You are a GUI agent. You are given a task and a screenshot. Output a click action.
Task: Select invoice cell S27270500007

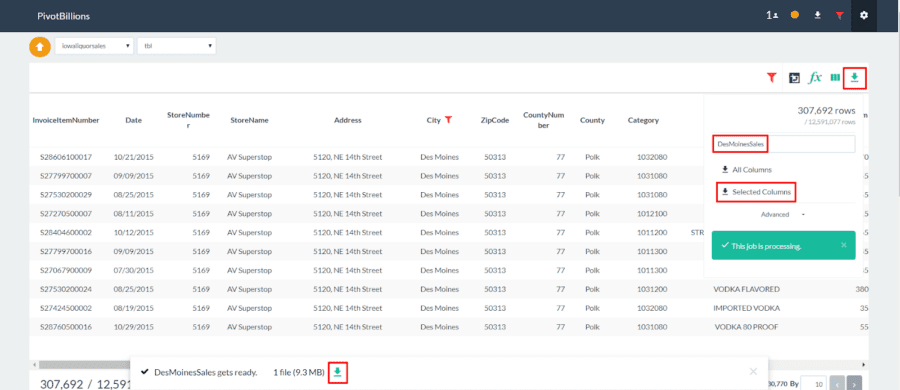tap(66, 214)
